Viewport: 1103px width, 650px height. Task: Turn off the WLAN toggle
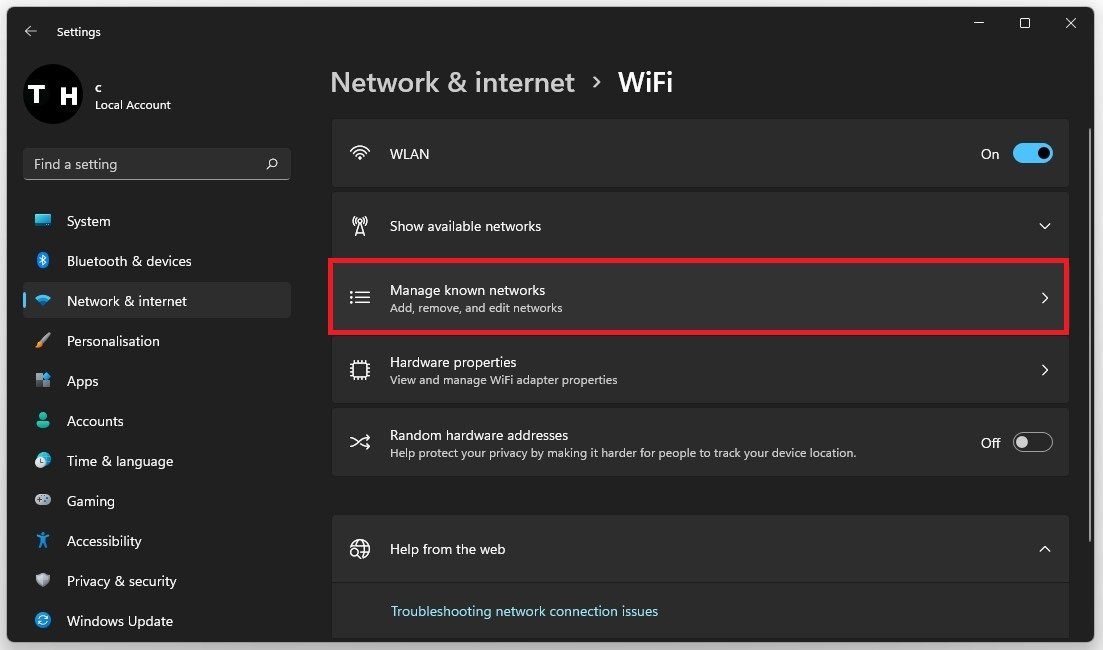(x=1032, y=154)
